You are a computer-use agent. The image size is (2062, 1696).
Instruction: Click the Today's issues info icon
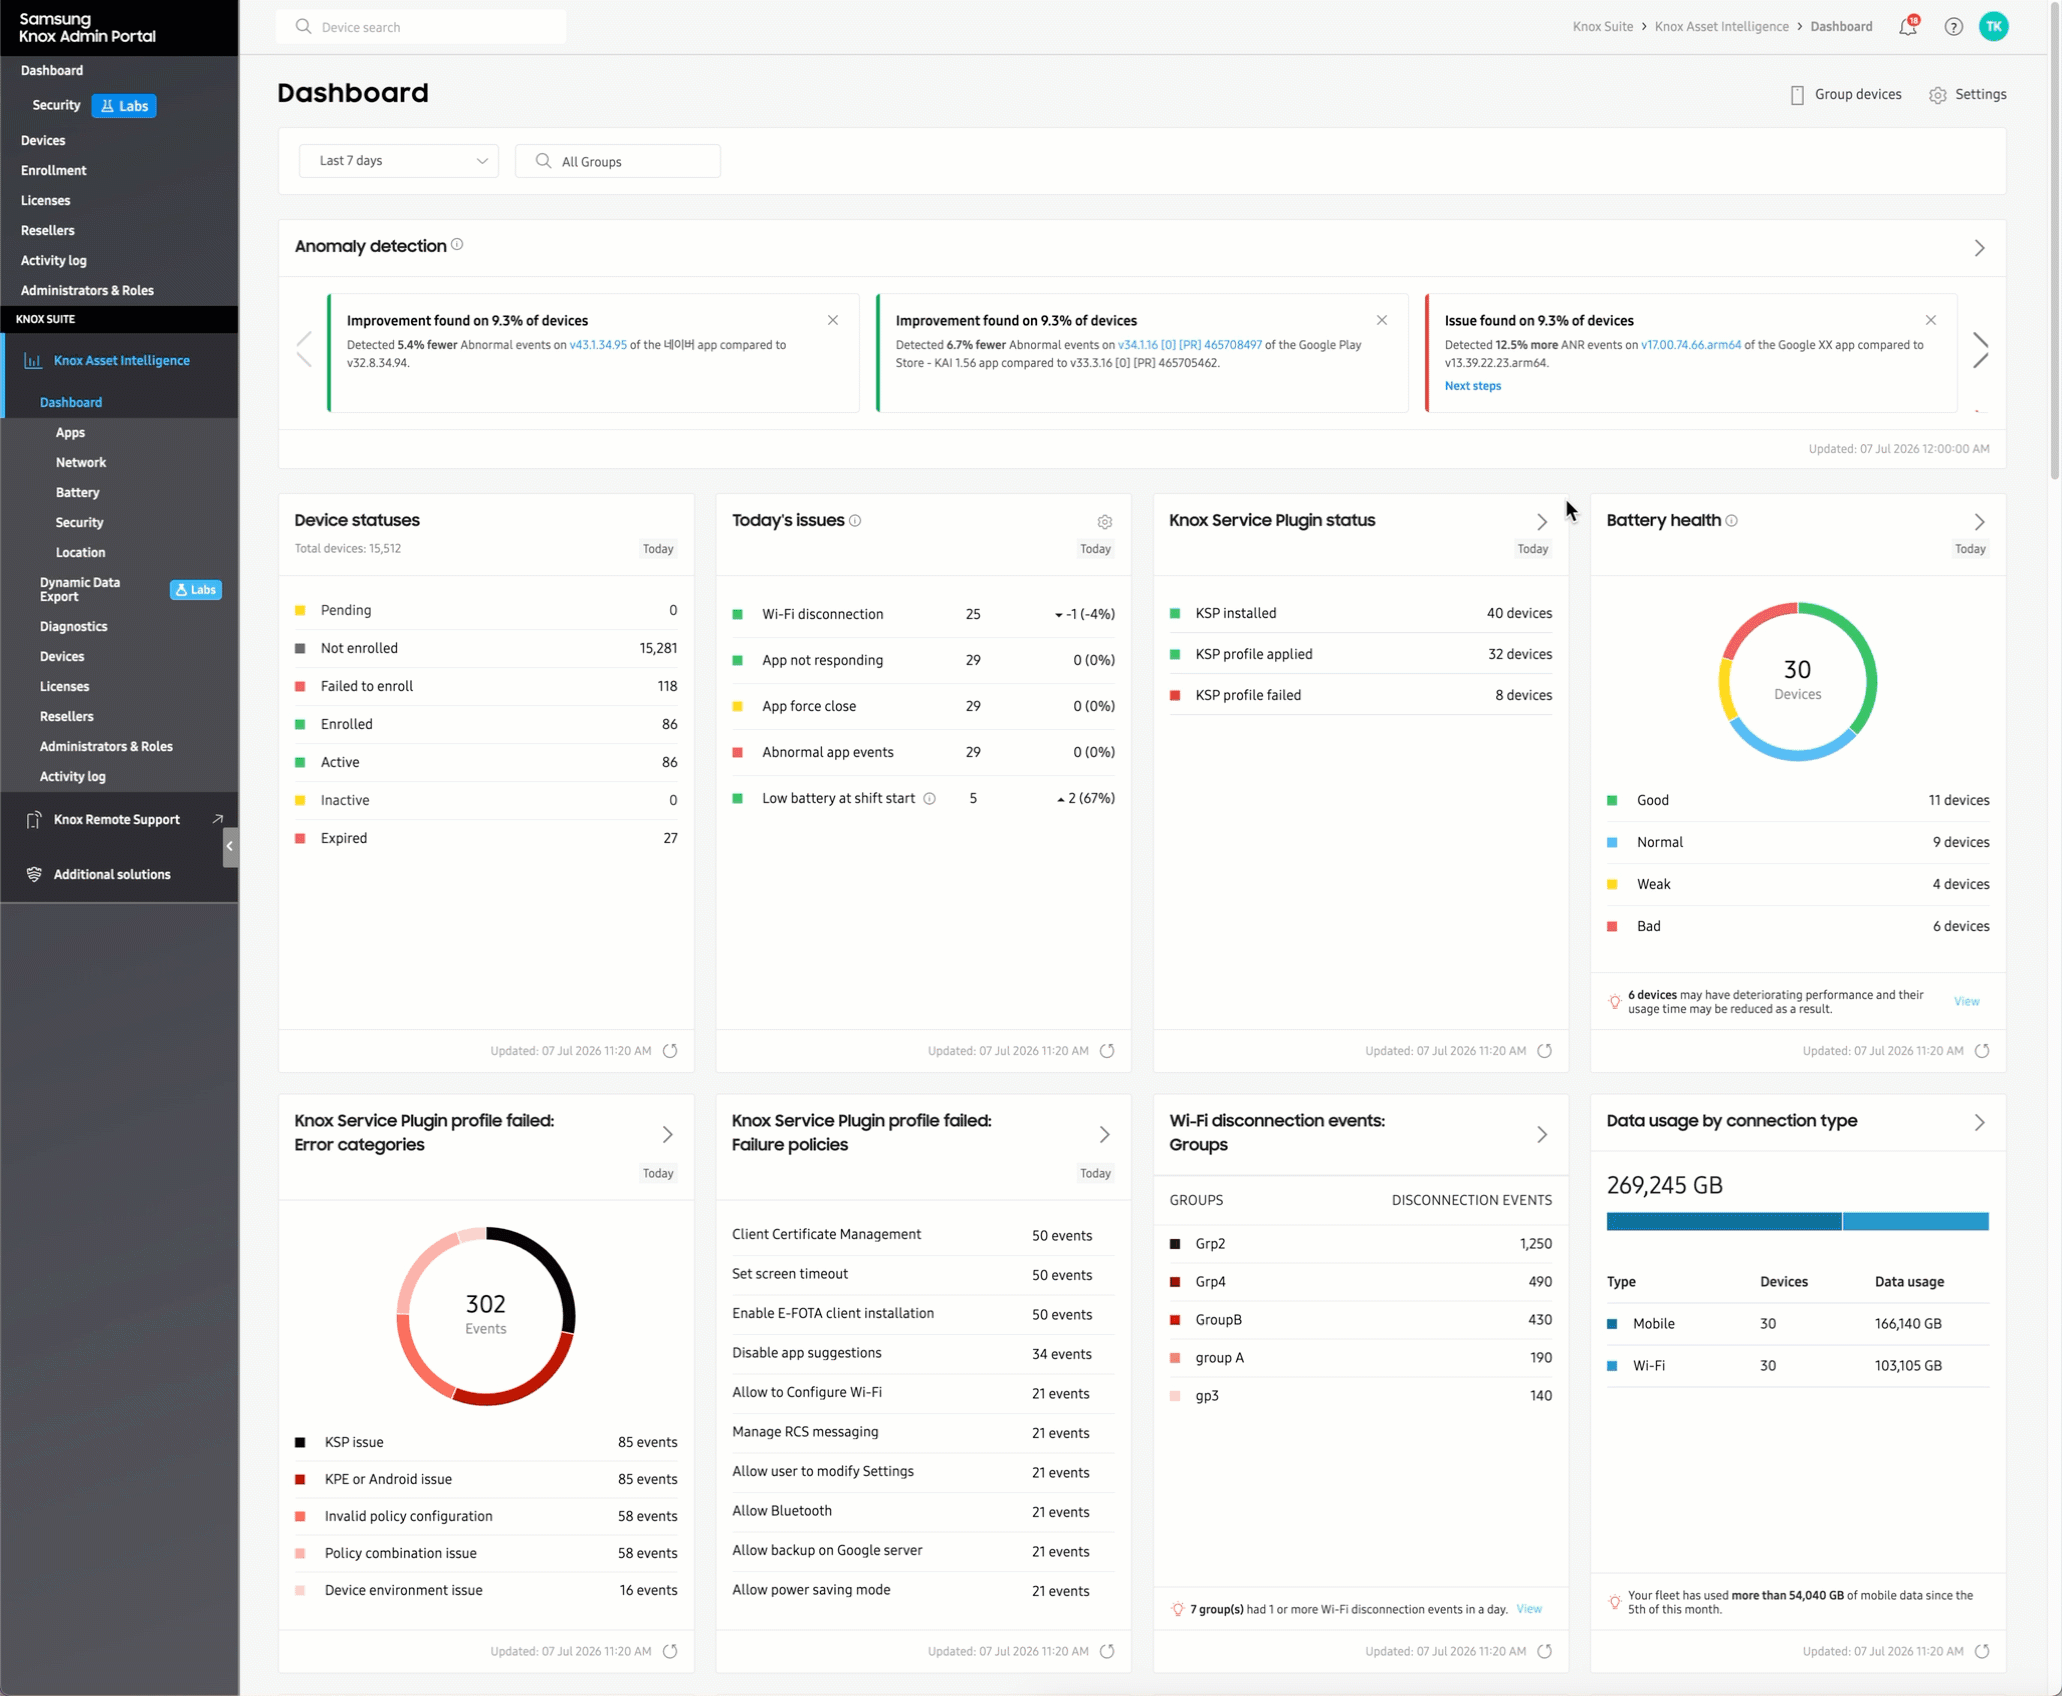855,520
